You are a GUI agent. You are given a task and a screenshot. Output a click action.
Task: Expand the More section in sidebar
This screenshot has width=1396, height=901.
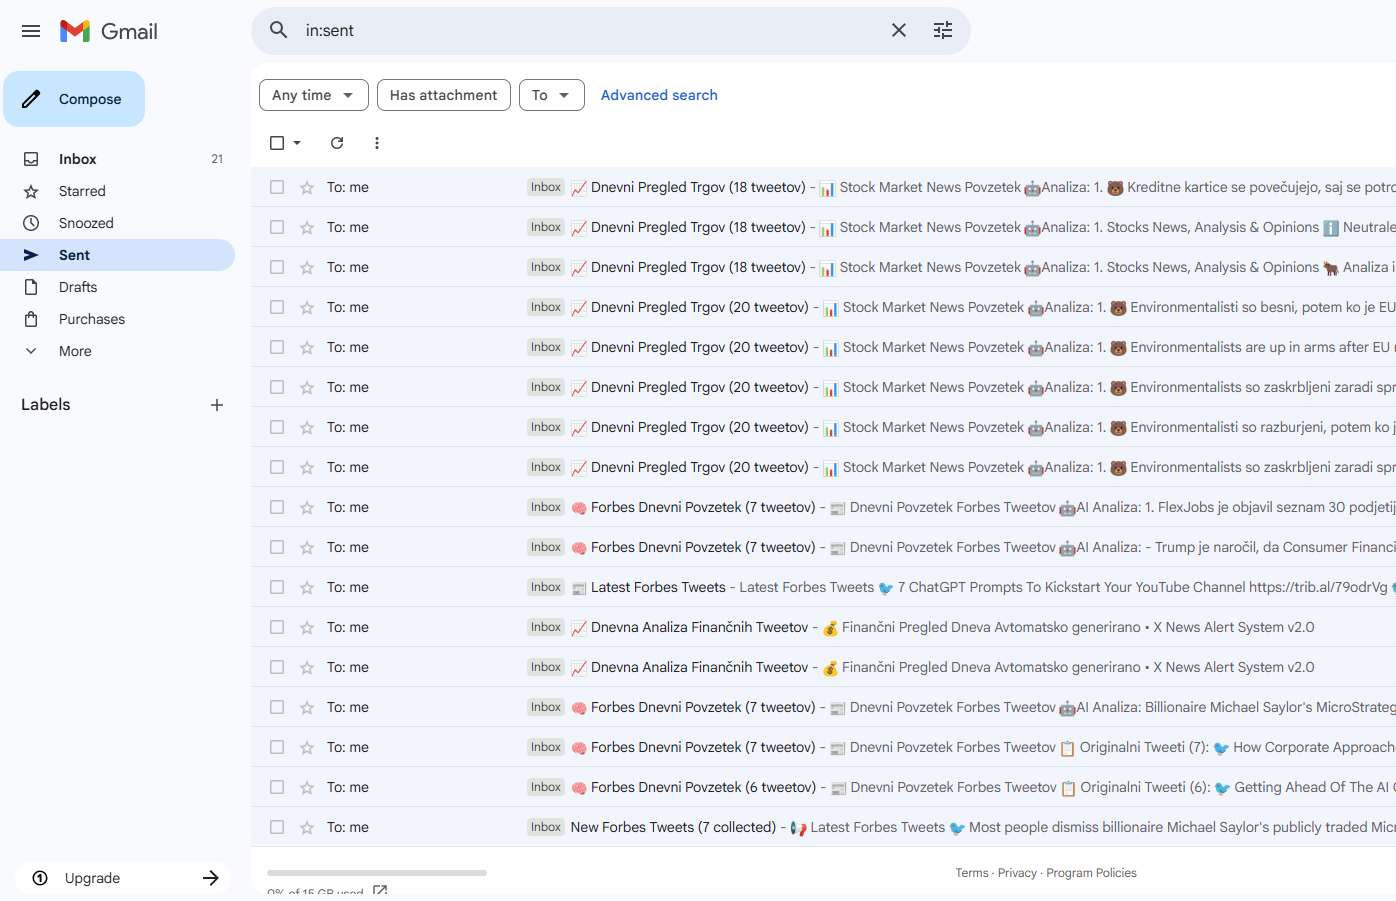(75, 351)
